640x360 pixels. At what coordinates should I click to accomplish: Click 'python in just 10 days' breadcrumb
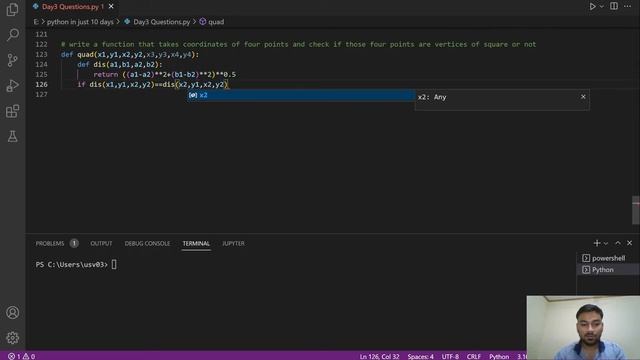pyautogui.click(x=80, y=22)
